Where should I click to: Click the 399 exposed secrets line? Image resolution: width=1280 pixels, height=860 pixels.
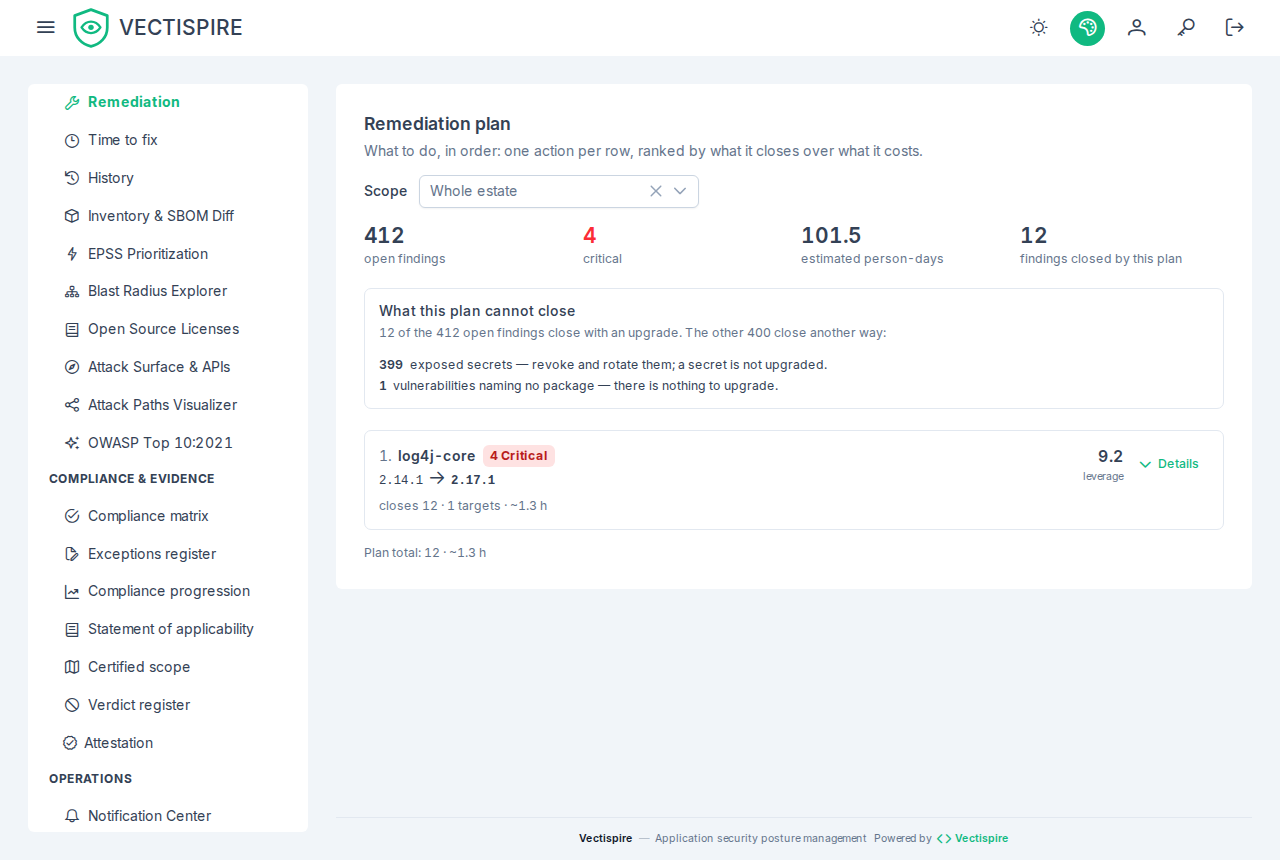pyautogui.click(x=603, y=365)
